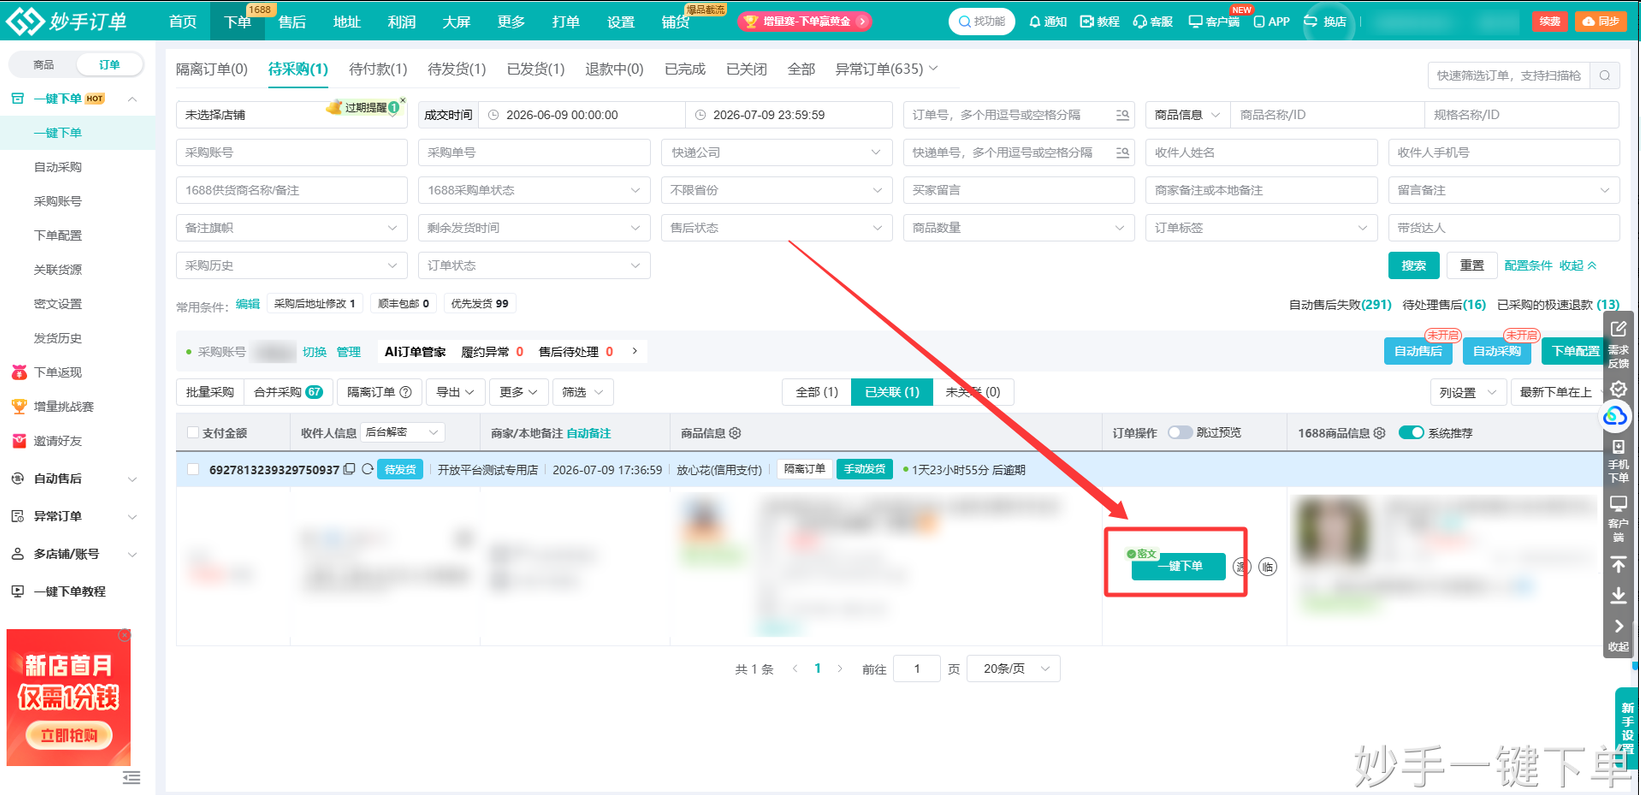The width and height of the screenshot is (1641, 795).
Task: Open the 导出 export dropdown
Action: pyautogui.click(x=455, y=393)
